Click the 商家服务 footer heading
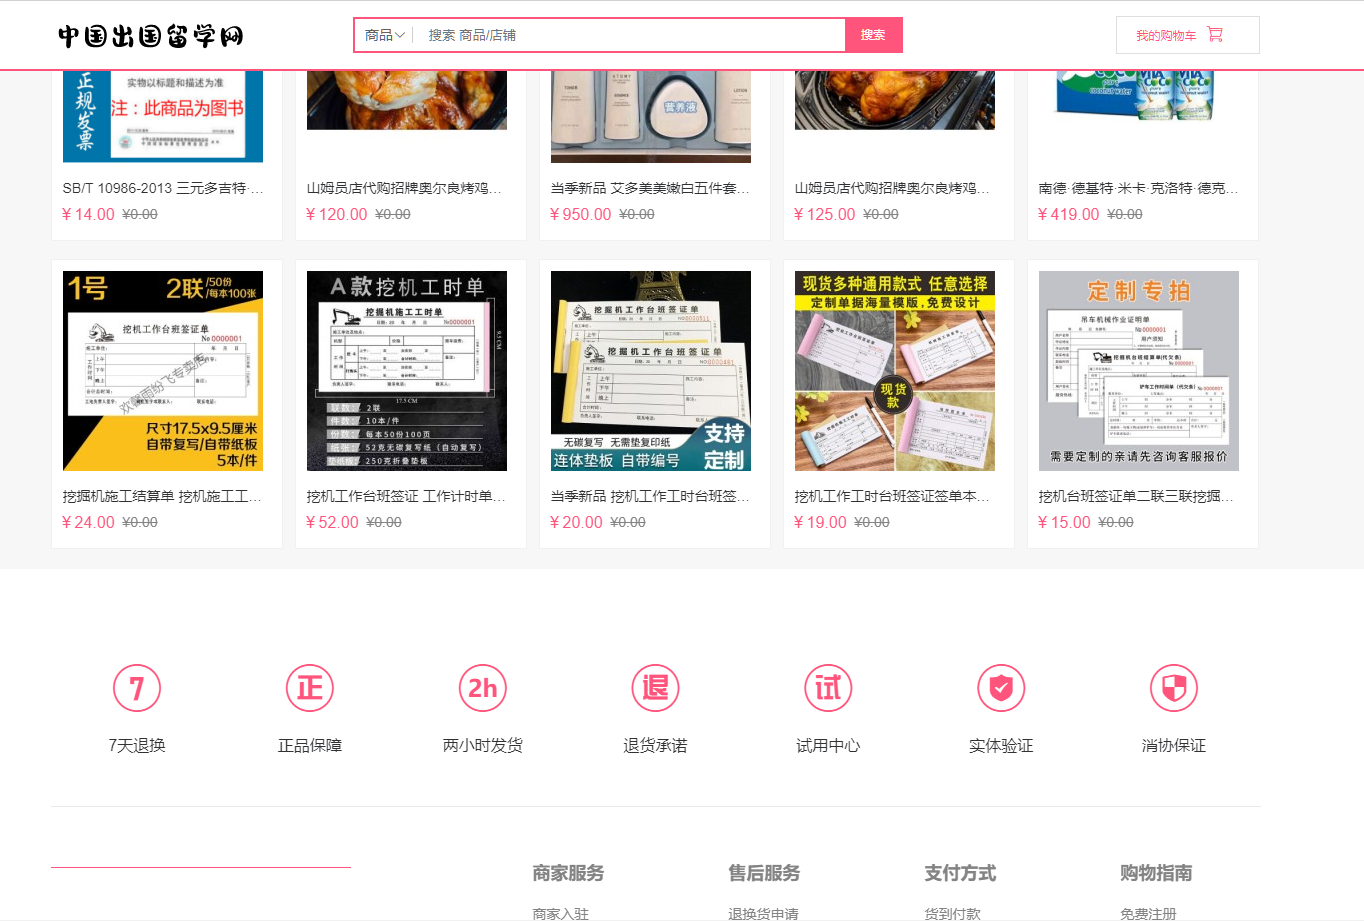Screen dimensions: 1364x921 tap(568, 873)
